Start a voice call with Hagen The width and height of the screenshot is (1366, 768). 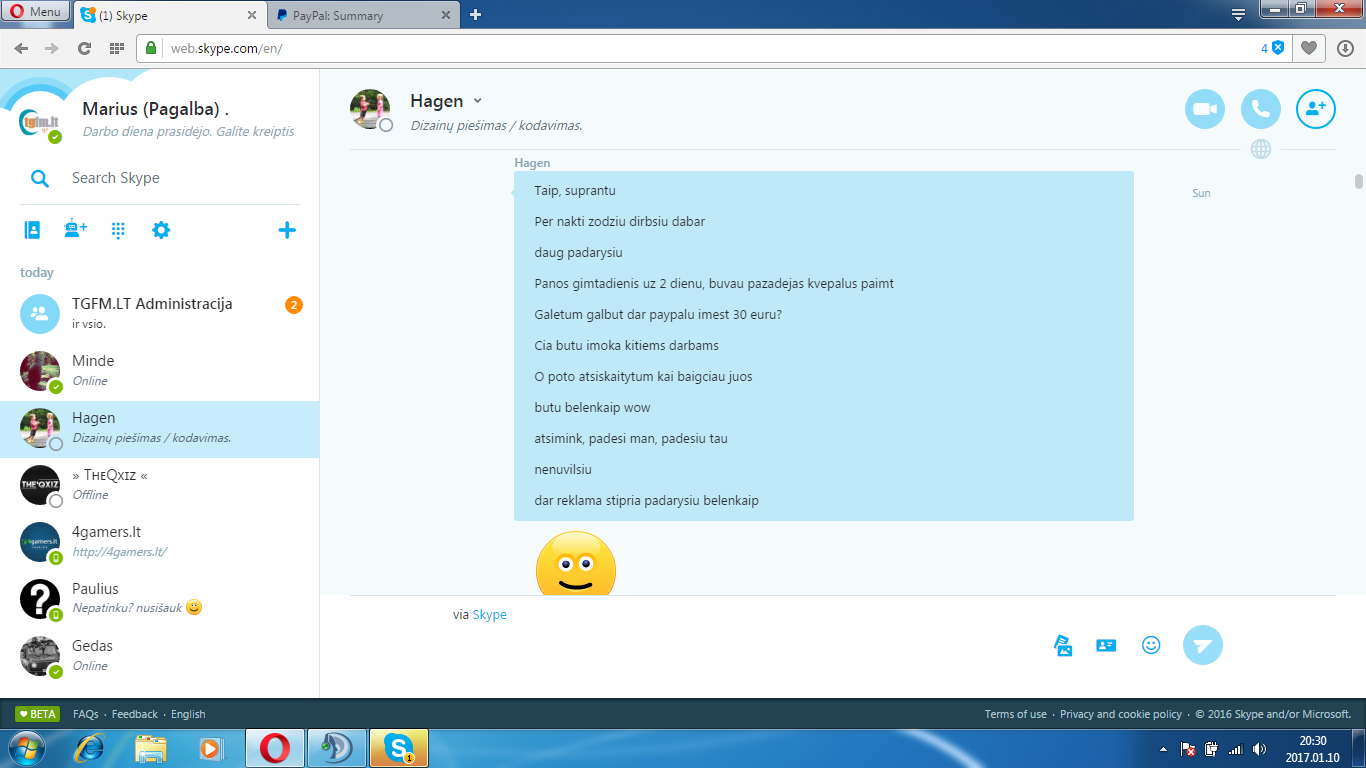pos(1261,109)
